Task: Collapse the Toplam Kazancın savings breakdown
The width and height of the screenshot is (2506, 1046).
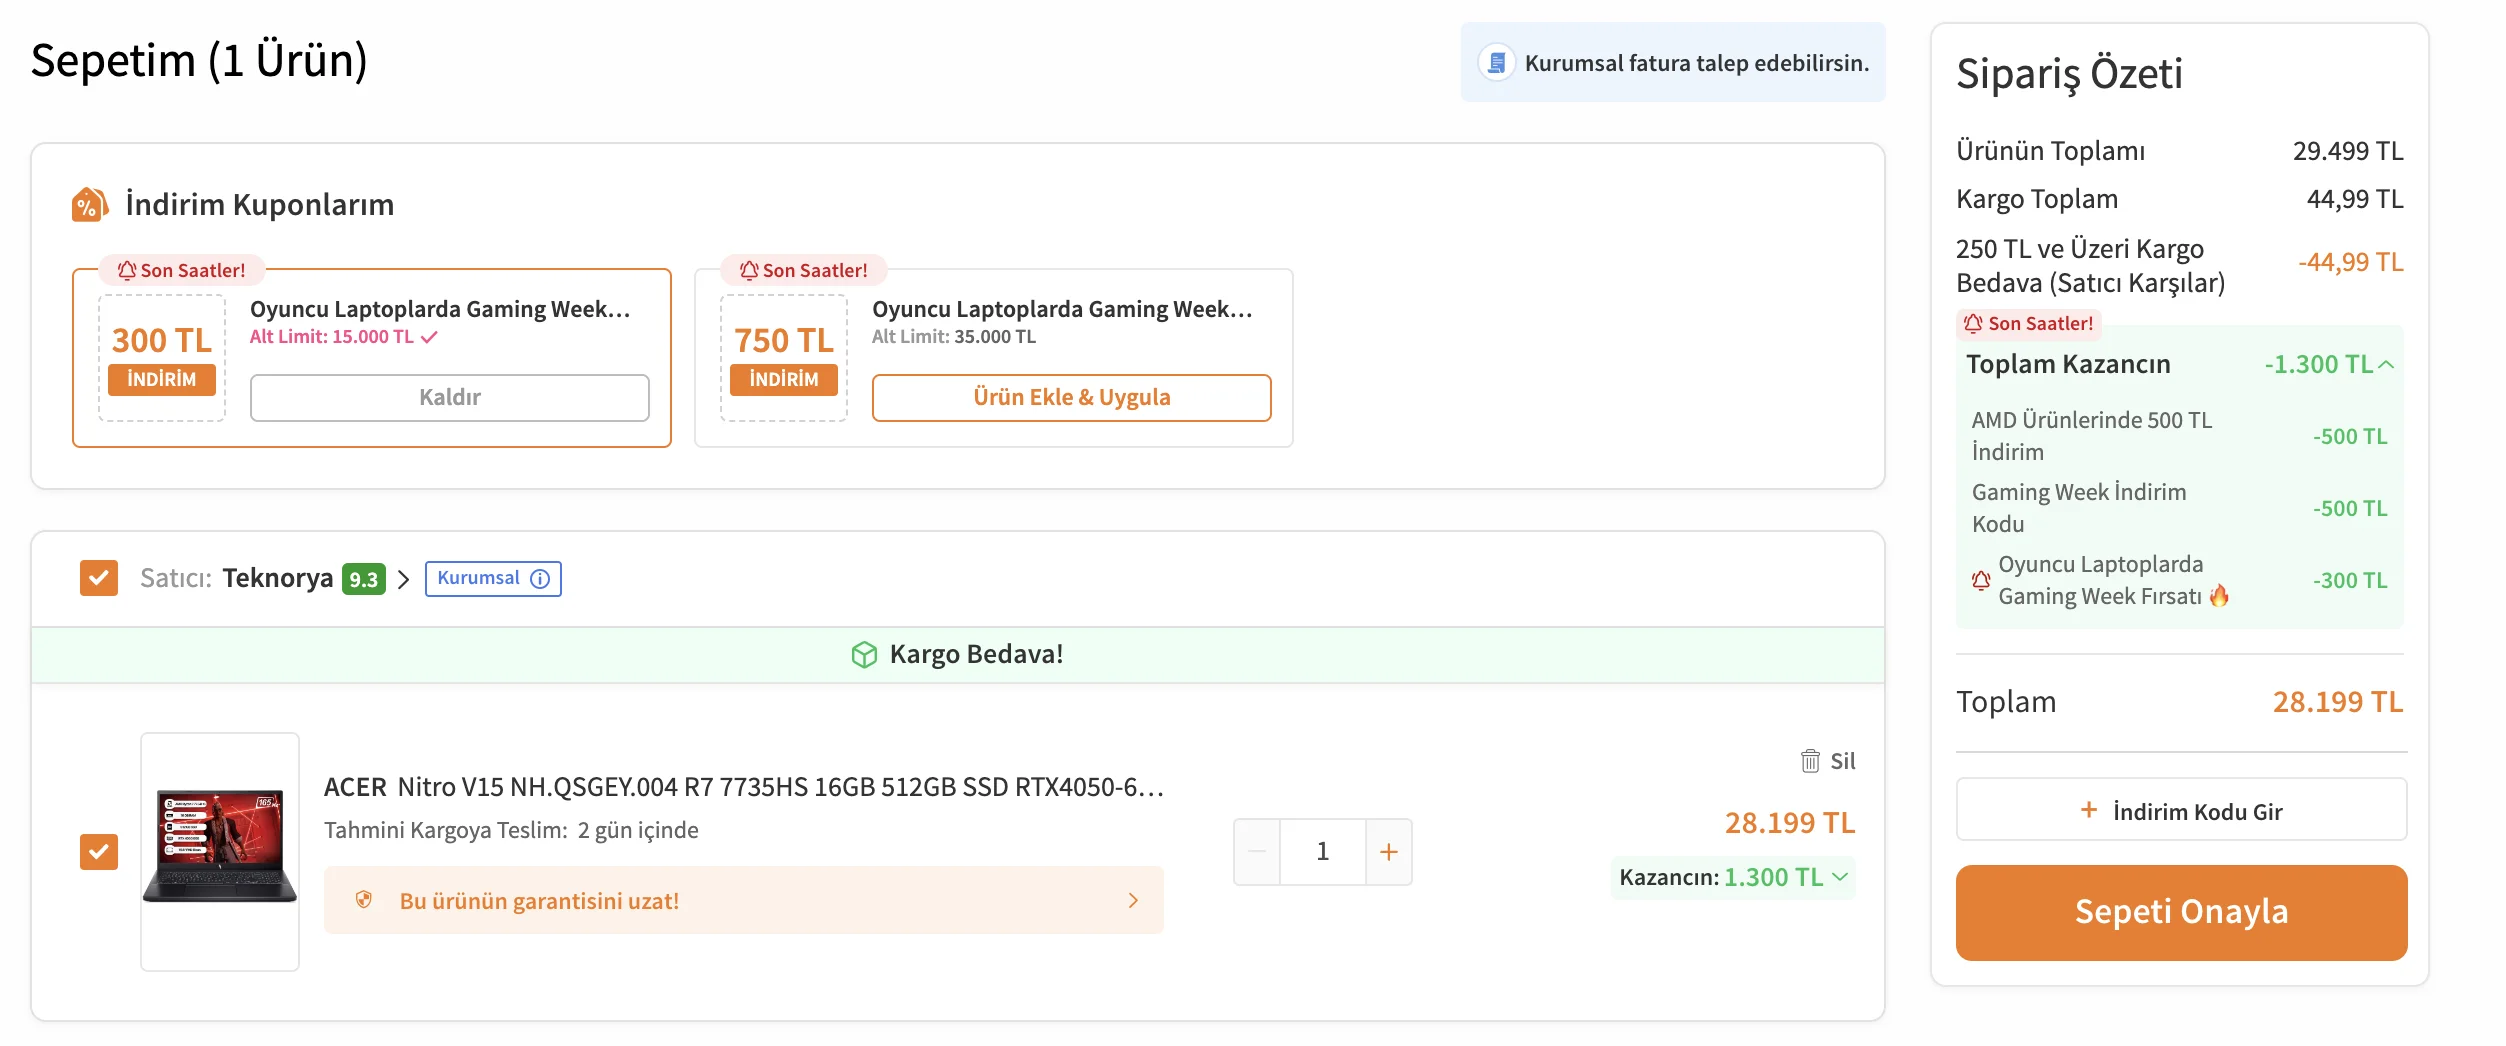Action: (2386, 365)
